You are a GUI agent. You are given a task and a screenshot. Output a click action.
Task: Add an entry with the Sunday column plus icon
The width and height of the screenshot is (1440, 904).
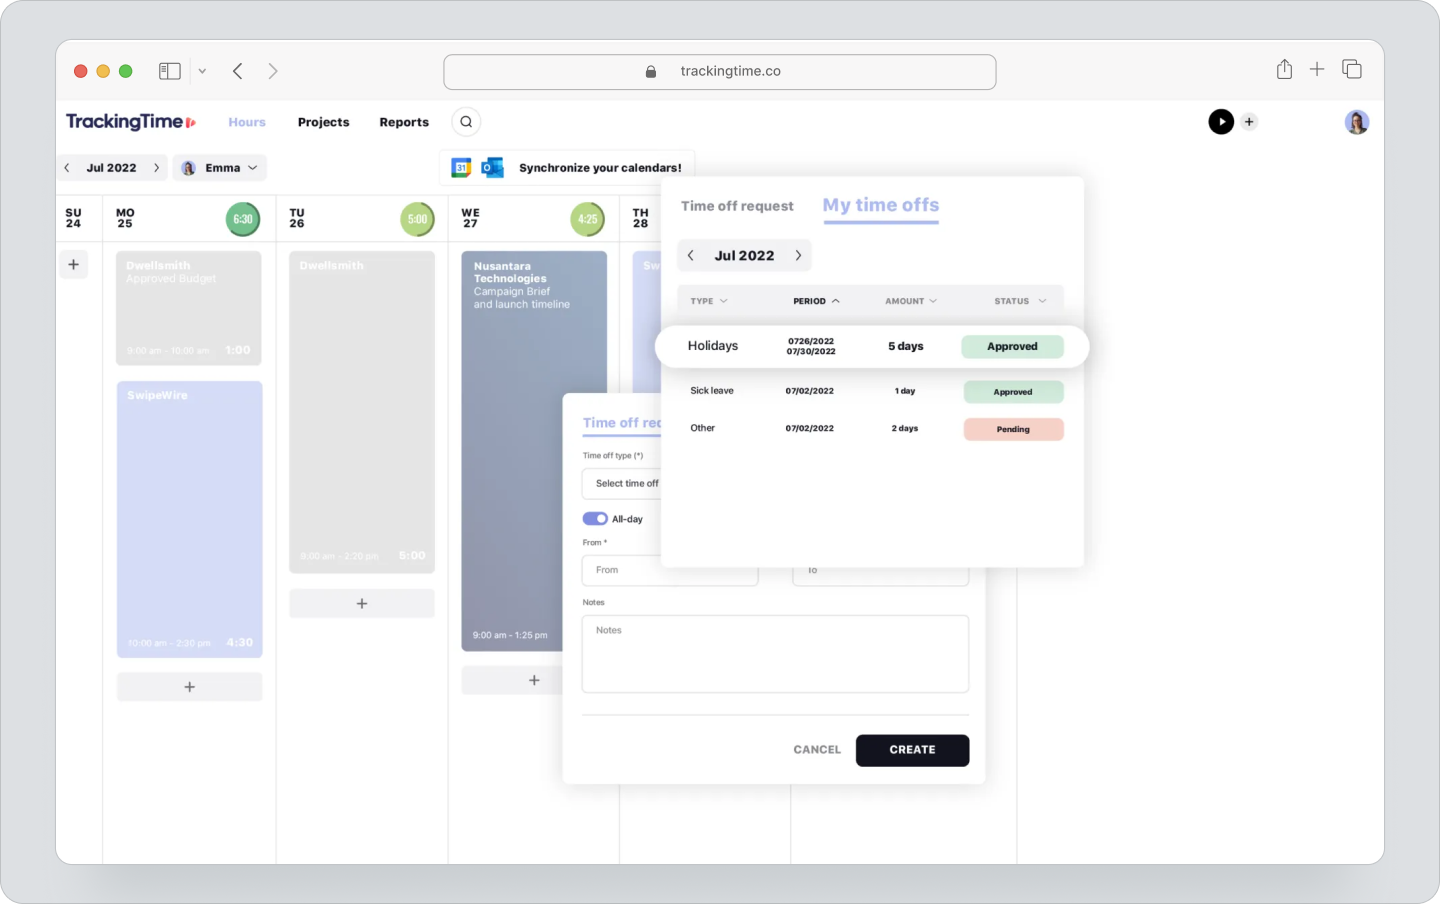[73, 264]
